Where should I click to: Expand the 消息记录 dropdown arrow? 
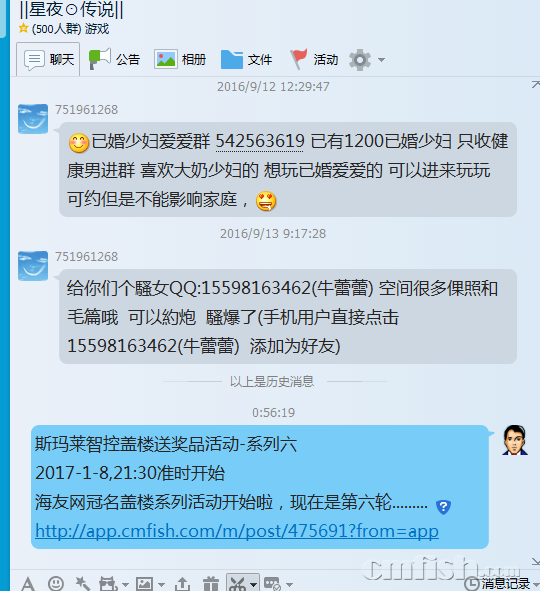click(536, 585)
